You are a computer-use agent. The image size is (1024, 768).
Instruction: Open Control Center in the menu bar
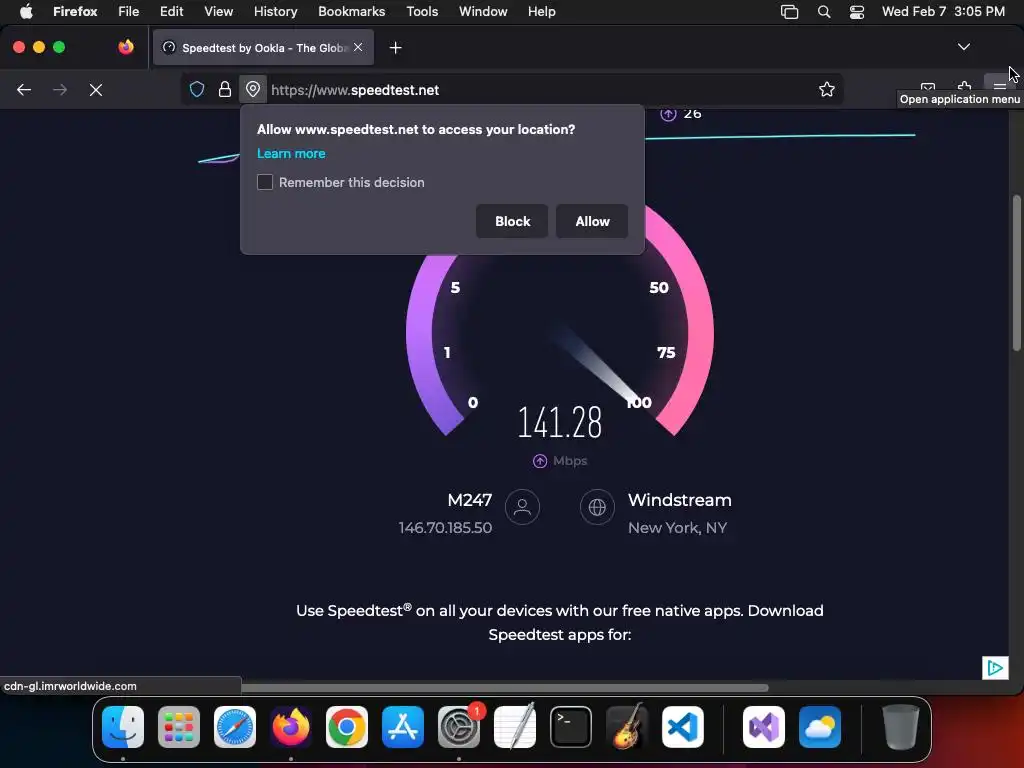click(x=857, y=12)
